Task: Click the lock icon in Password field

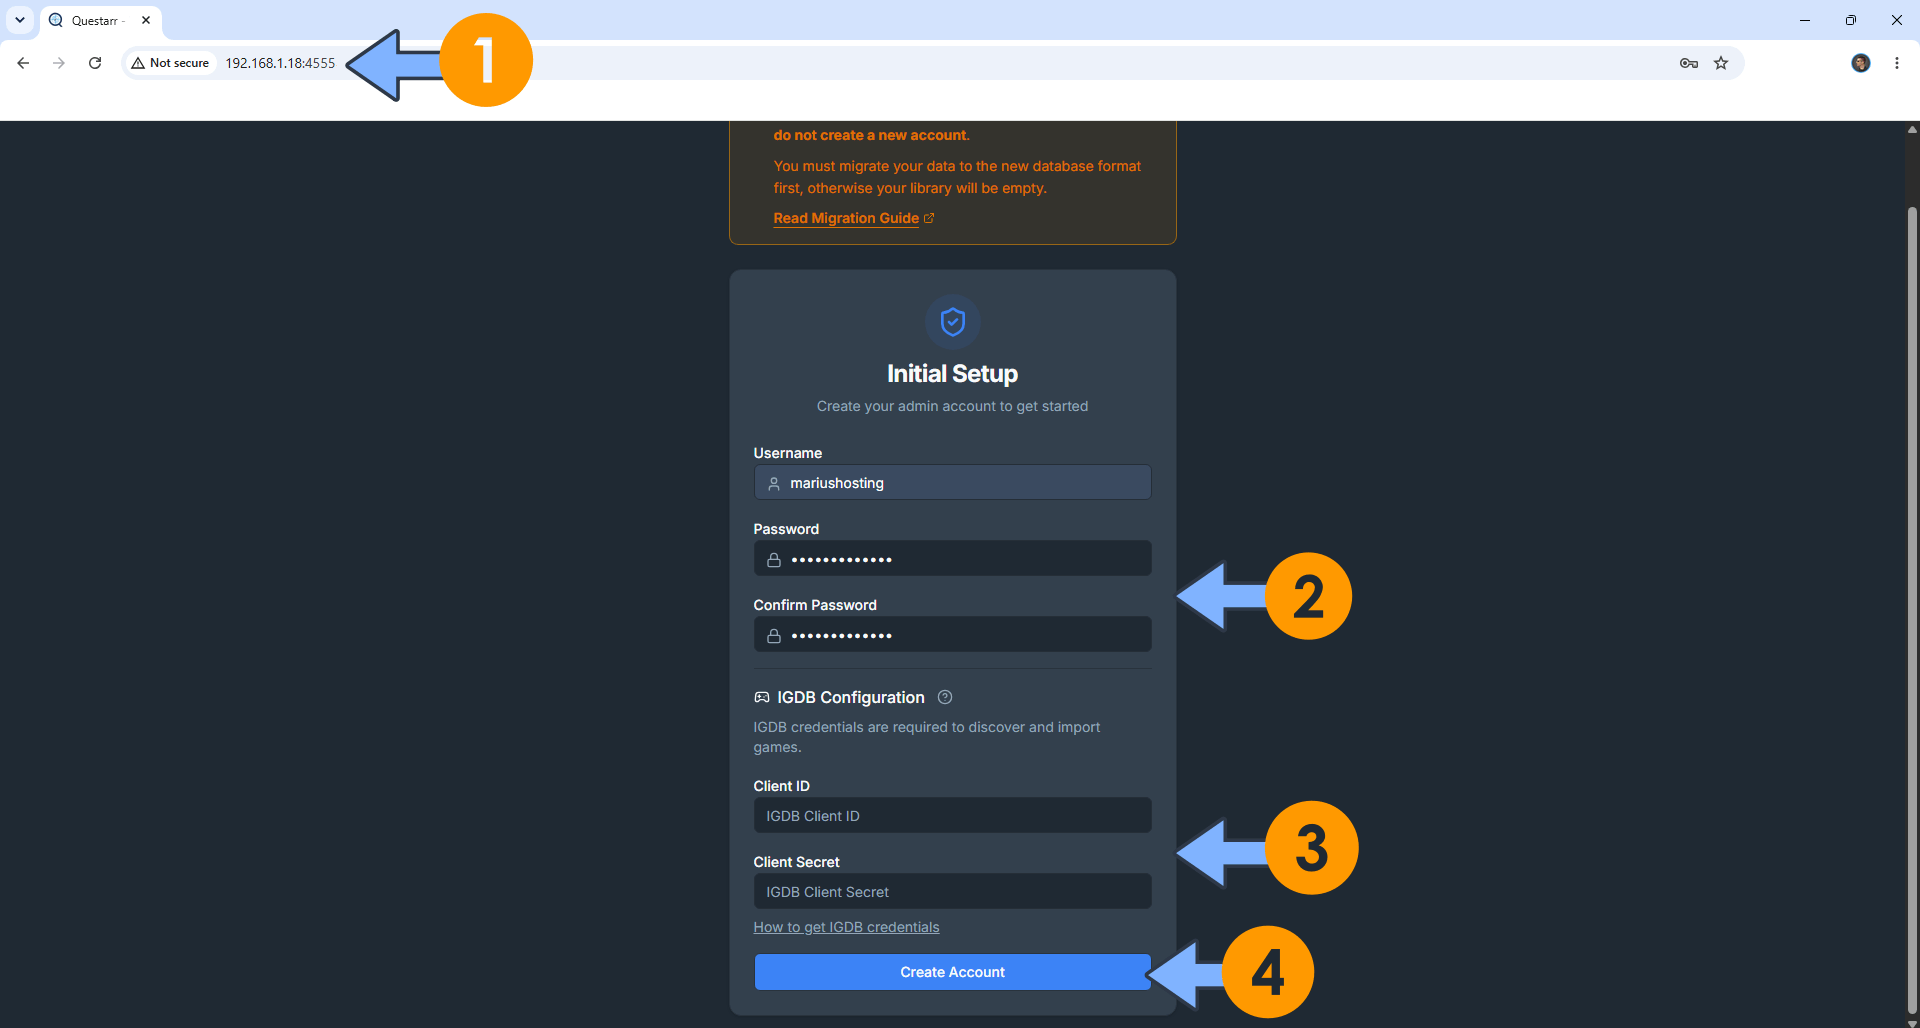Action: click(x=774, y=560)
